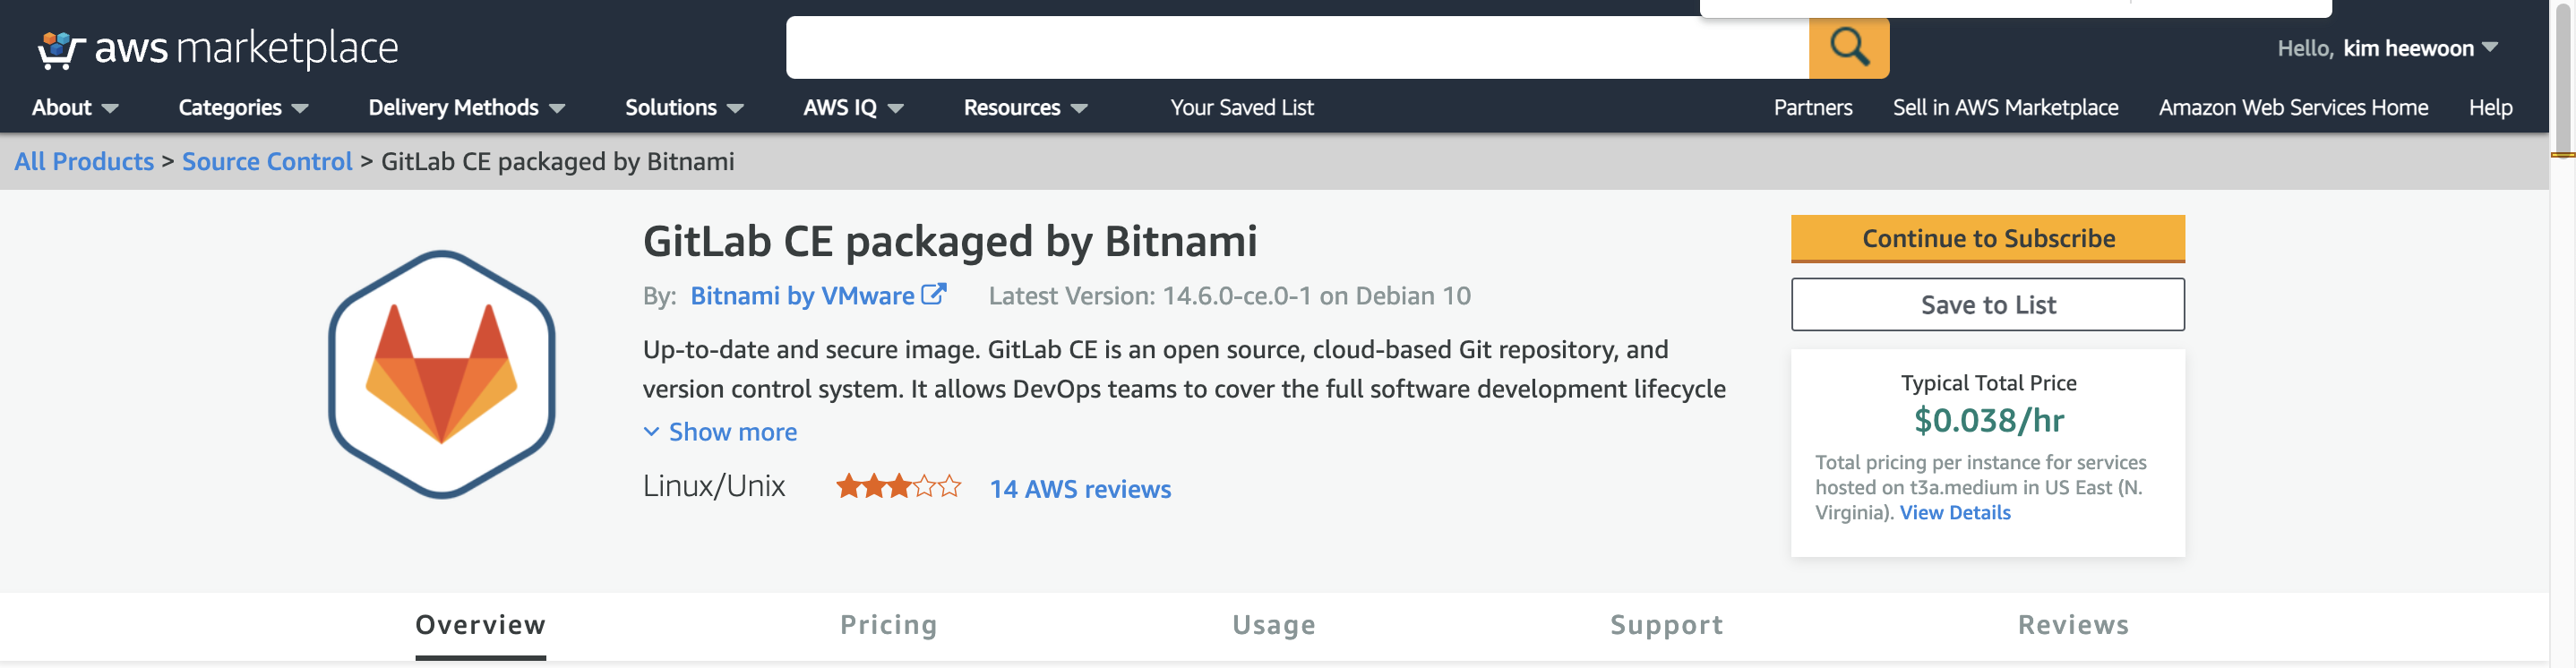Click the GitLab fox product logo
This screenshot has width=2576, height=668.
[442, 374]
